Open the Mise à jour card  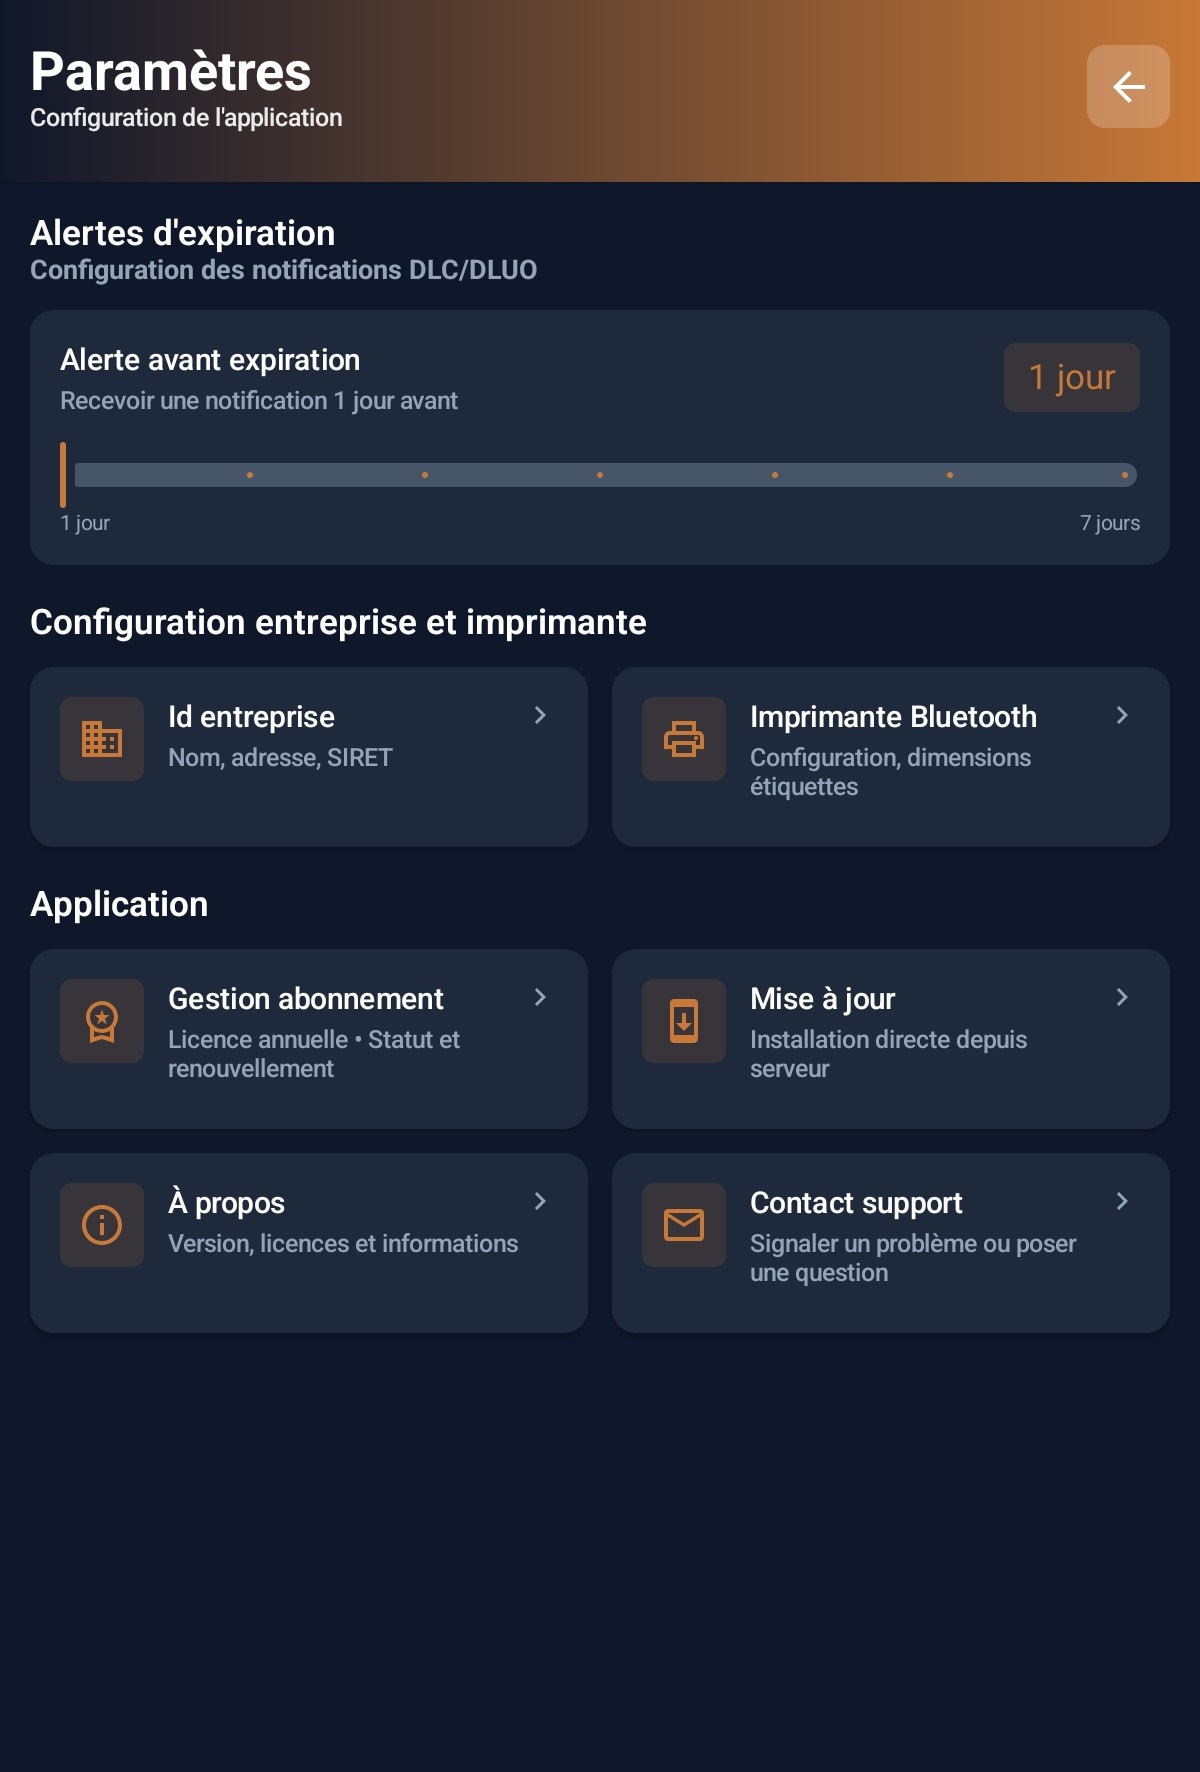[890, 1040]
